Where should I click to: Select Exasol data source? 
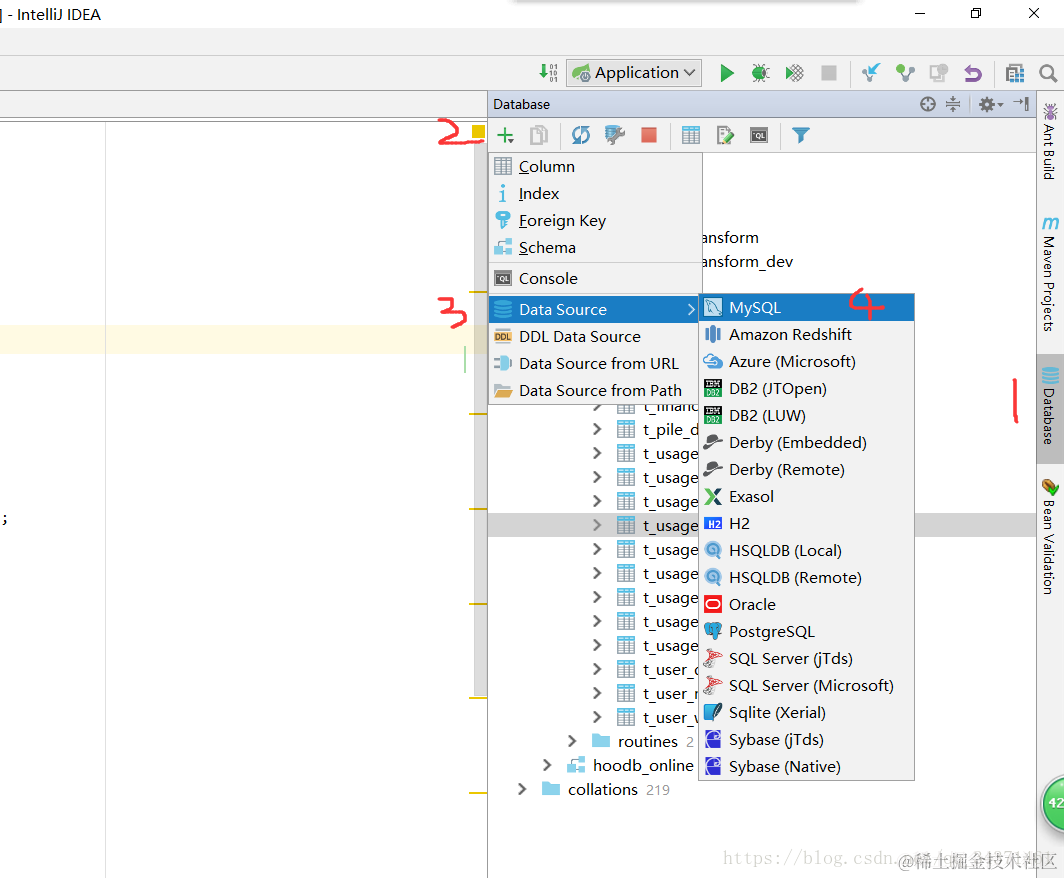[807, 497]
